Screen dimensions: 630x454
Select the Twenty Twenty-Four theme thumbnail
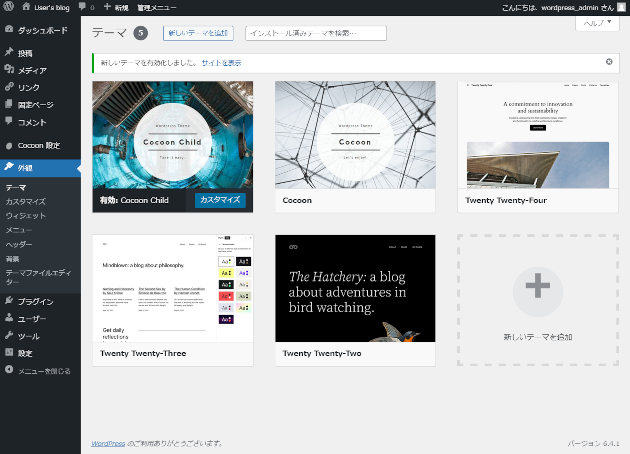point(538,135)
